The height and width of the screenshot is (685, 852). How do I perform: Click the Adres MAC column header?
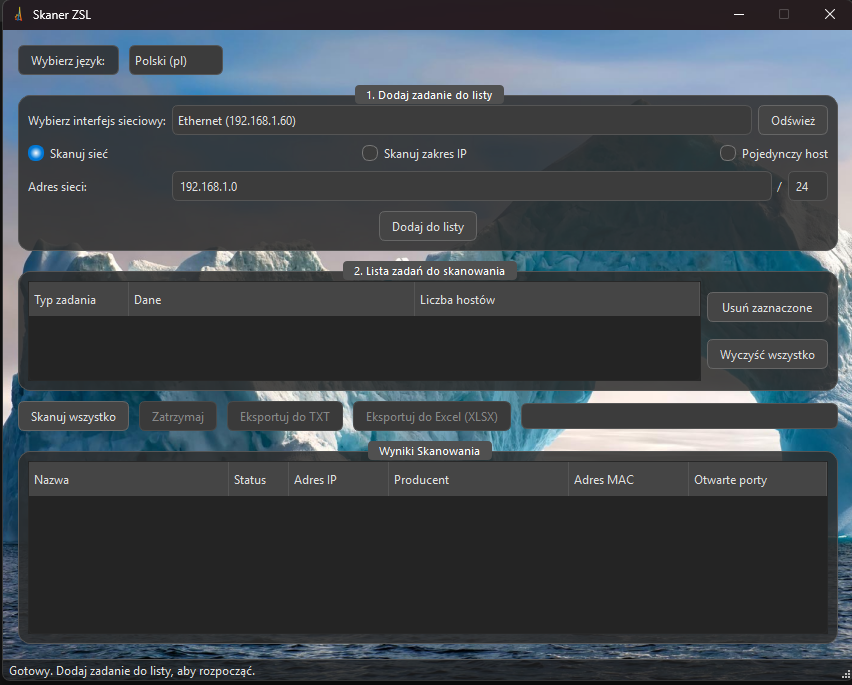tap(627, 480)
